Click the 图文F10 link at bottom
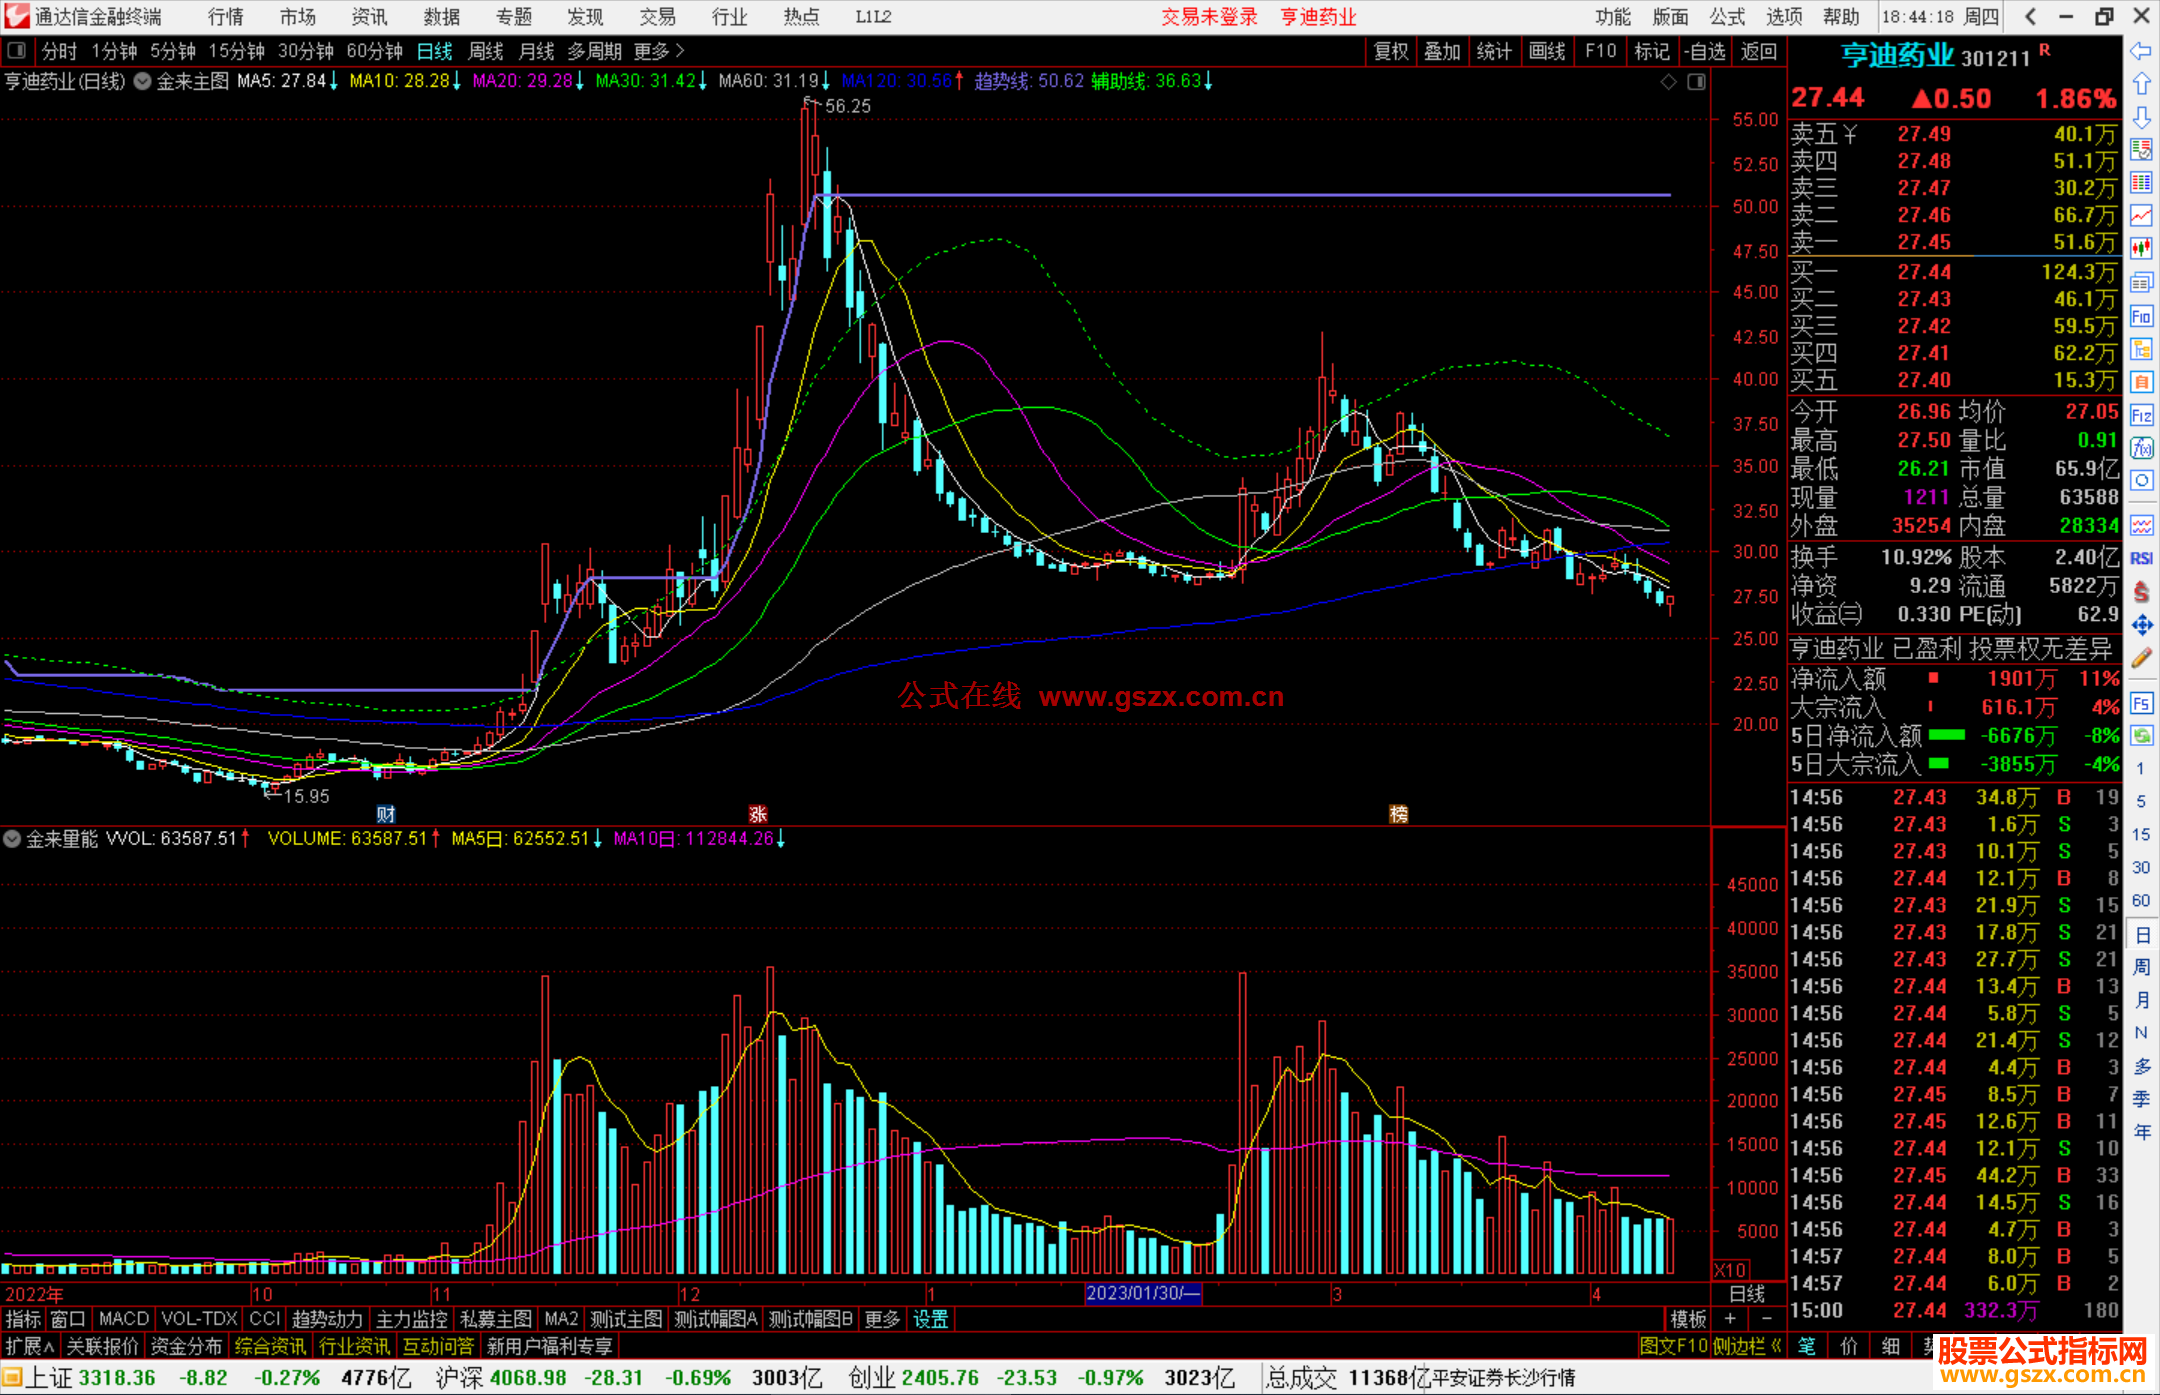This screenshot has width=2160, height=1395. point(1674,1347)
